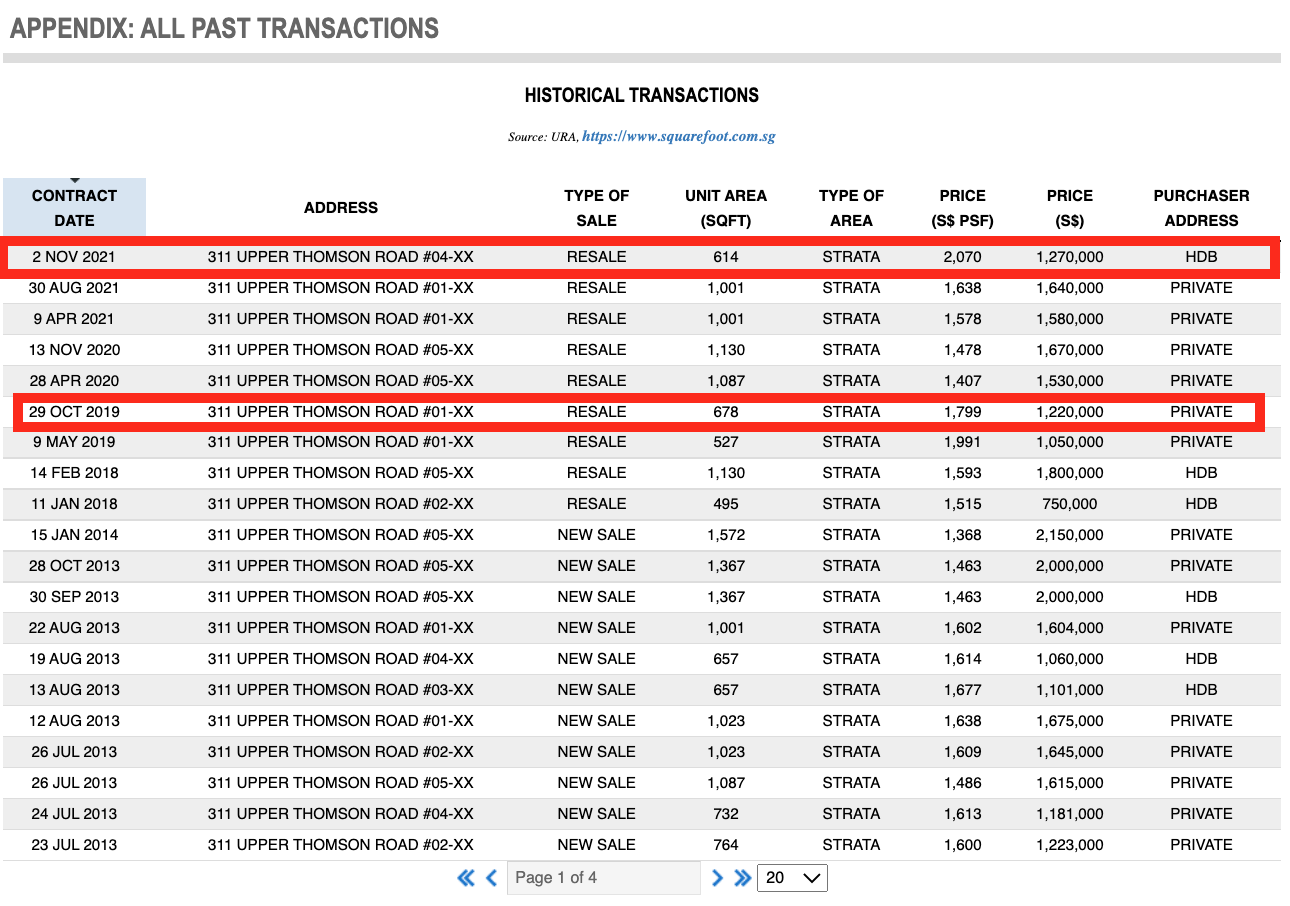Select the 9 APR 2021 date cell
Screen dimensions: 1290x906
tap(74, 319)
